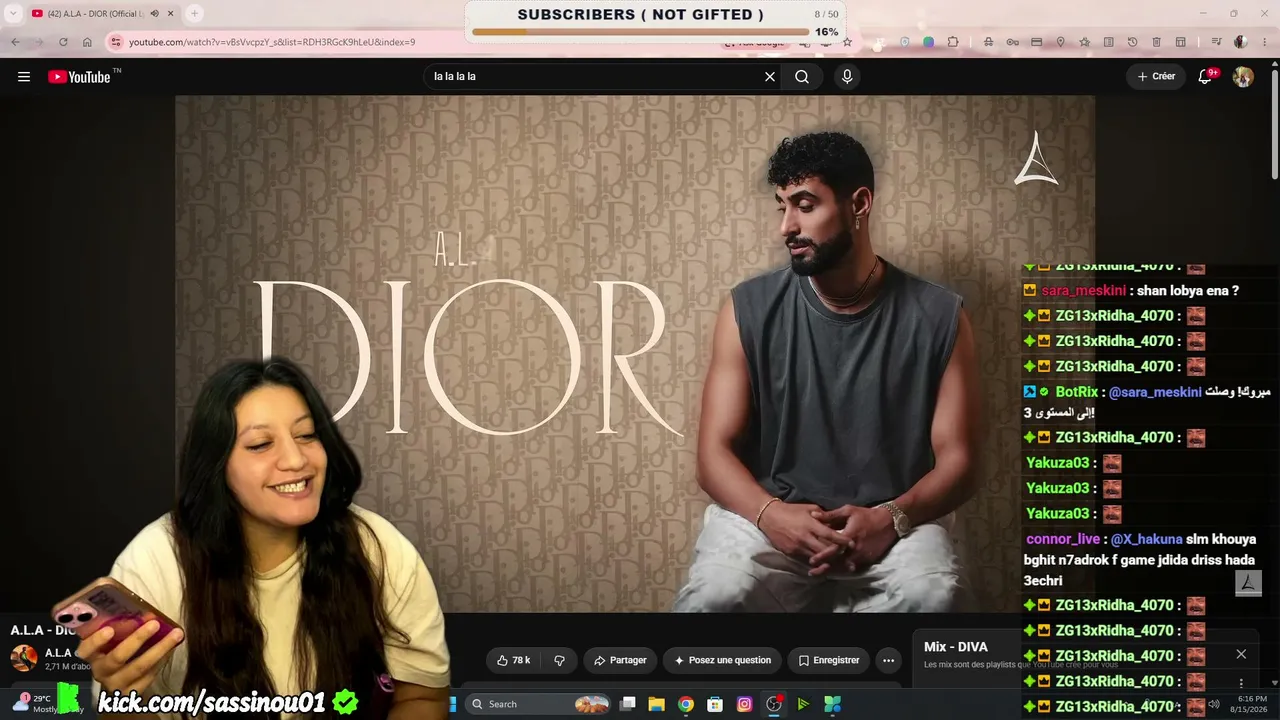
Task: Reload the page with the browser refresh icon
Action: pyautogui.click(x=63, y=42)
